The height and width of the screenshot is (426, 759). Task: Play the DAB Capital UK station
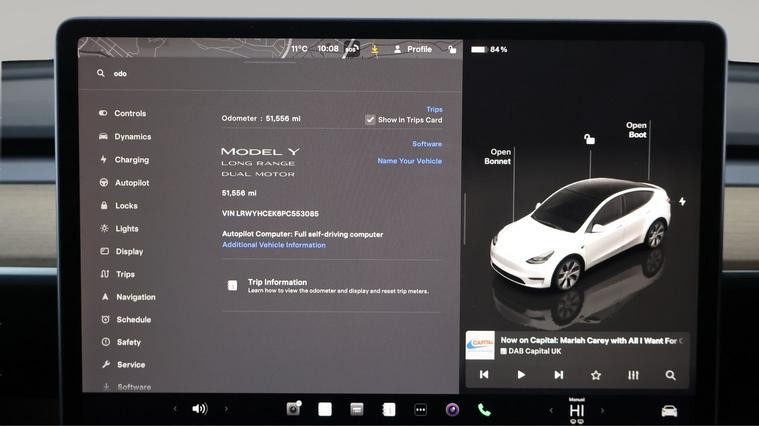click(520, 375)
